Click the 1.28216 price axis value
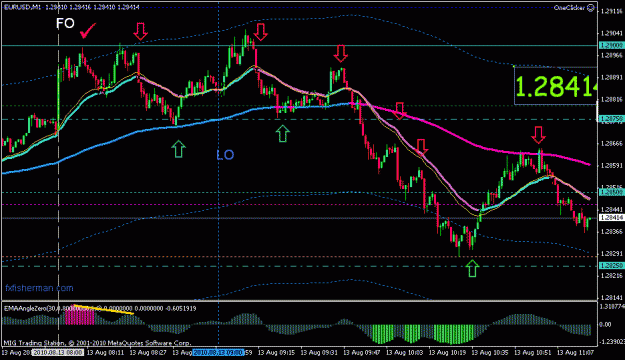Viewport: 625px width, 360px height. click(611, 275)
